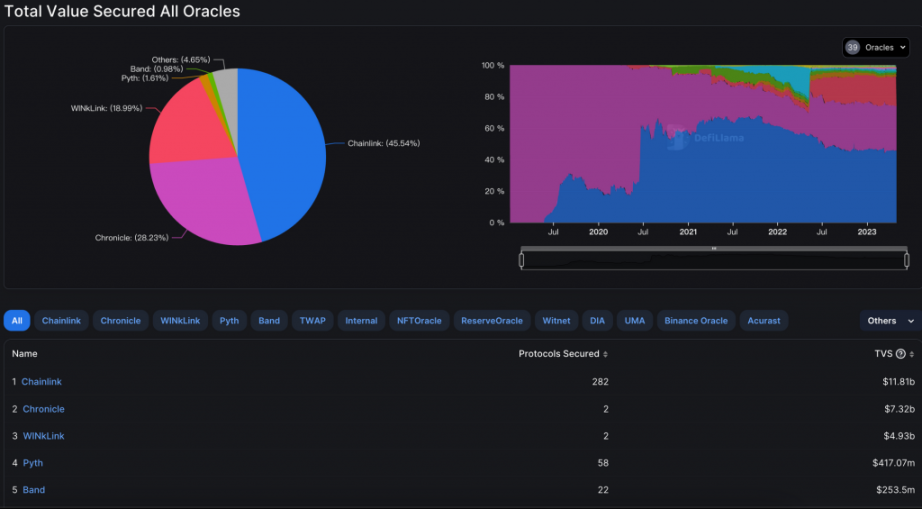Select the ReserveOracle filter chip

click(x=492, y=321)
